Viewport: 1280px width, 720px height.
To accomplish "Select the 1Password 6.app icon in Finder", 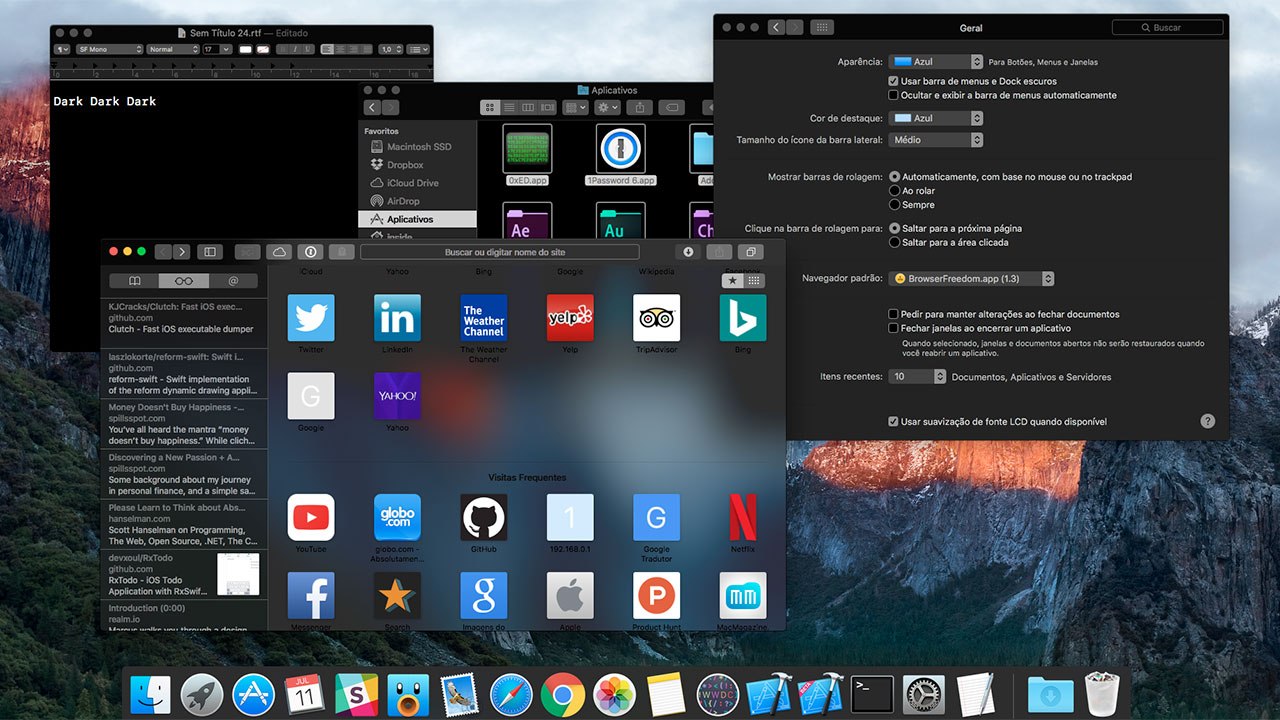I will pyautogui.click(x=621, y=148).
